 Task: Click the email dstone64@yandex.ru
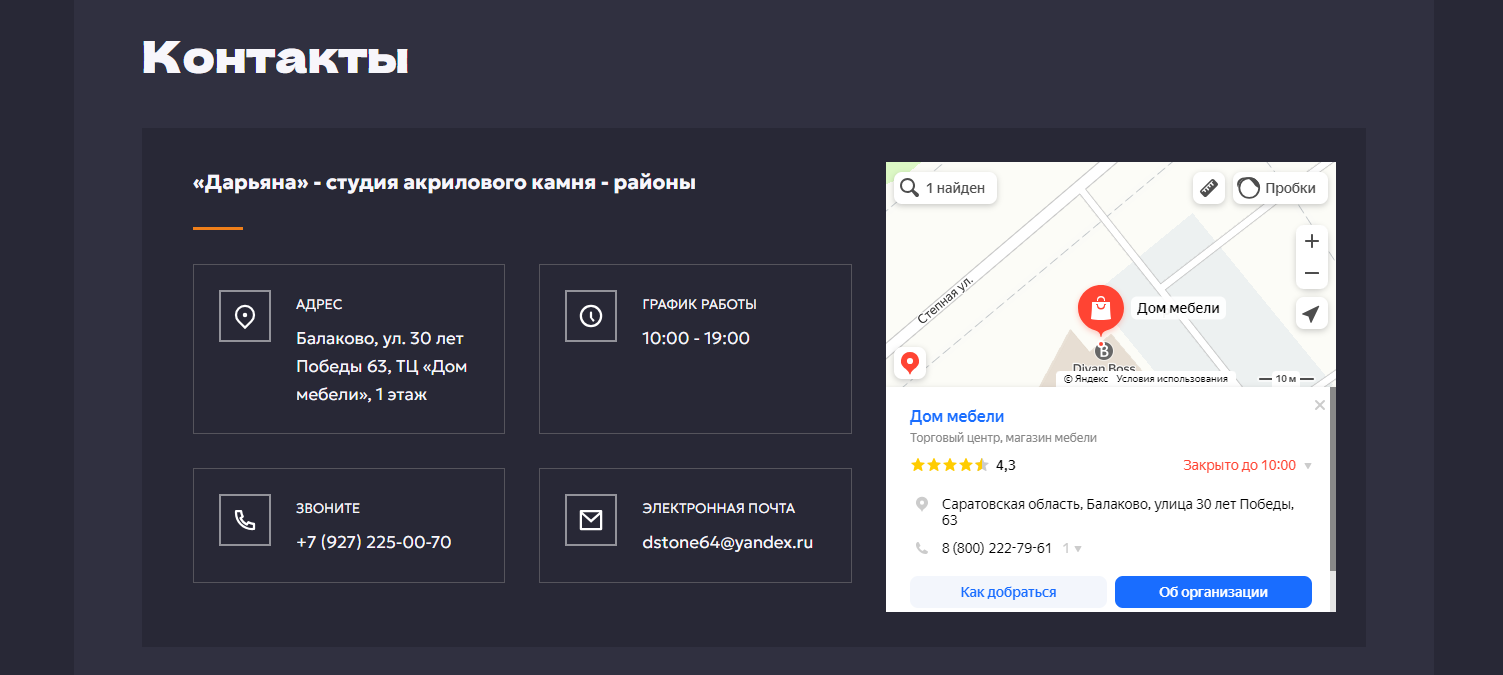[727, 542]
